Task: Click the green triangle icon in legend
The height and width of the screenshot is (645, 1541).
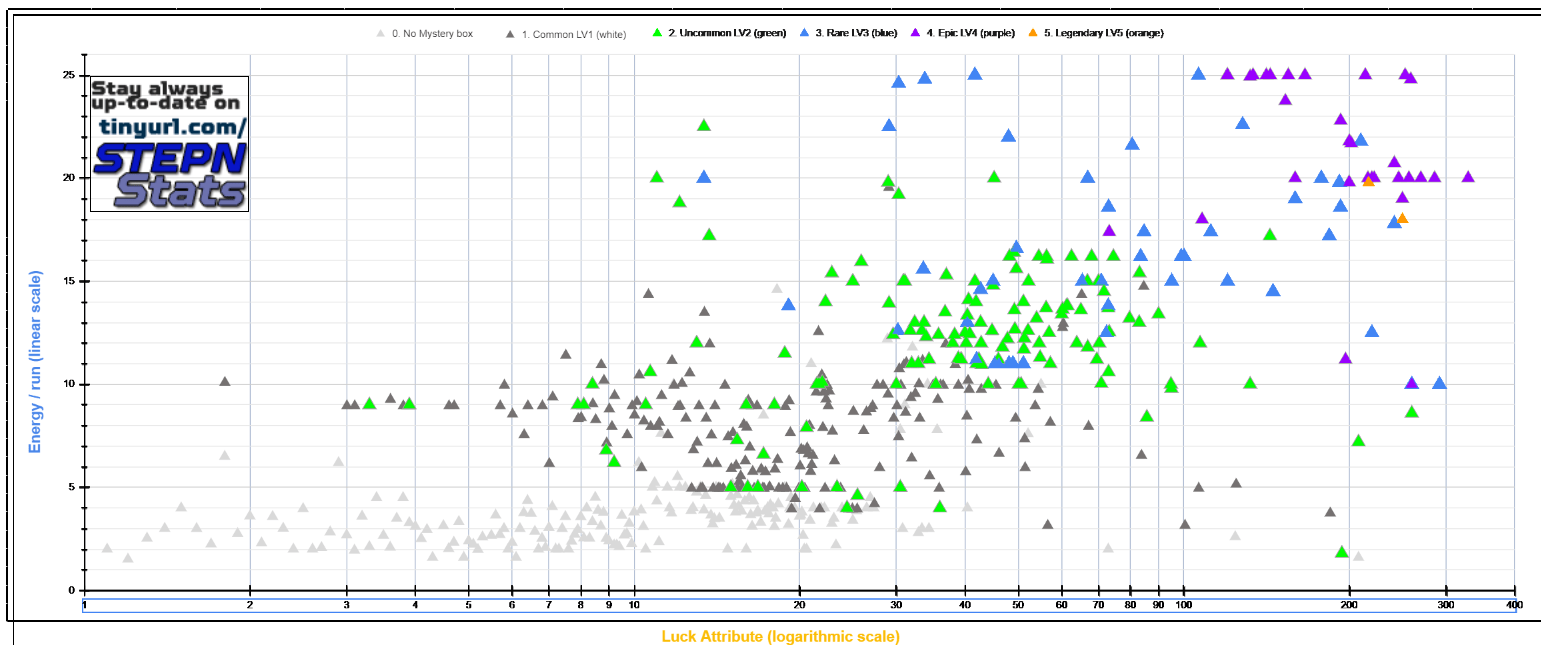Action: 657,34
